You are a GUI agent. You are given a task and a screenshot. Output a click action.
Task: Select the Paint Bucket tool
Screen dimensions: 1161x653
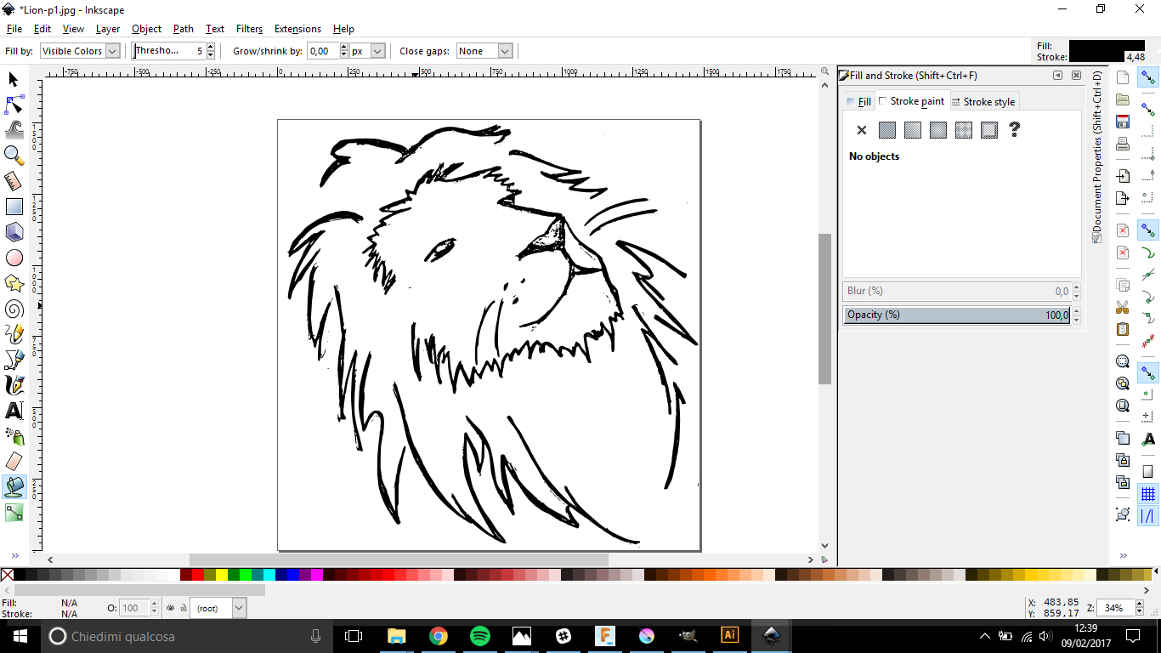coord(13,486)
